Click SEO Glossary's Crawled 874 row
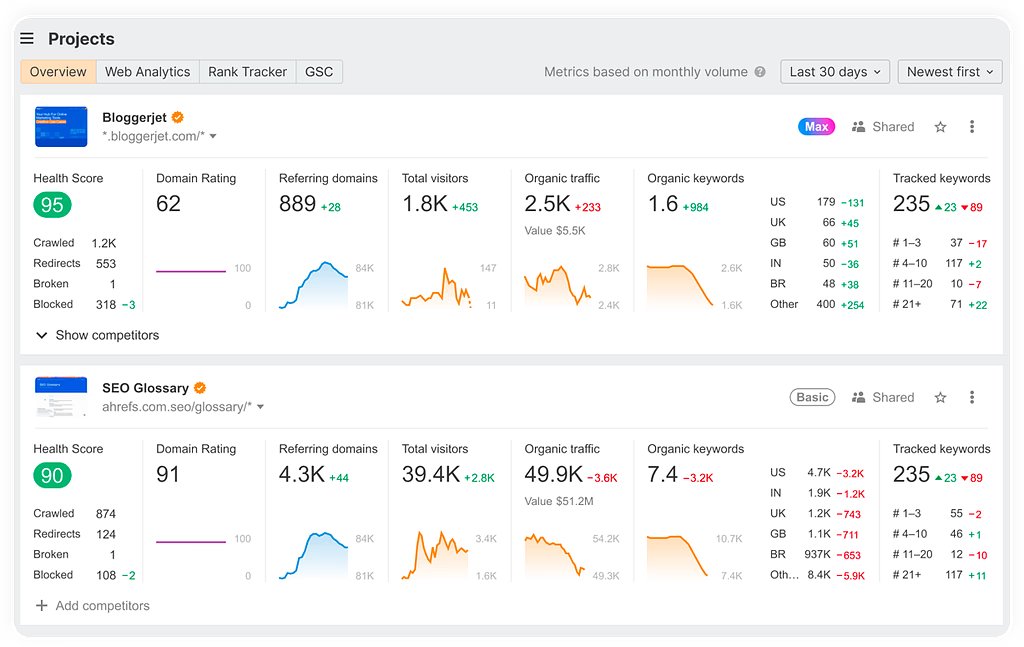 pyautogui.click(x=75, y=513)
